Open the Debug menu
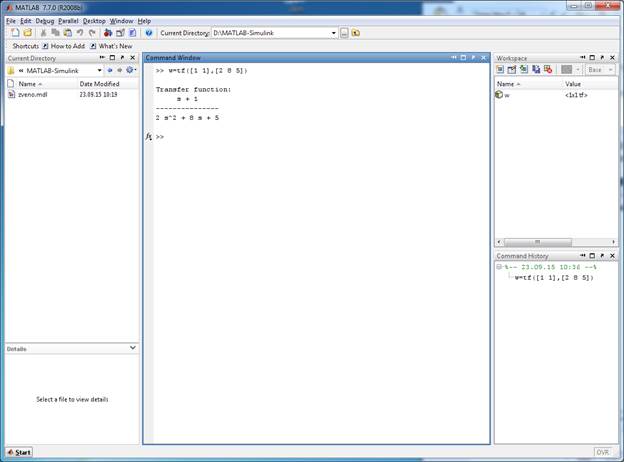Viewport: 624px width, 462px height. click(x=45, y=21)
